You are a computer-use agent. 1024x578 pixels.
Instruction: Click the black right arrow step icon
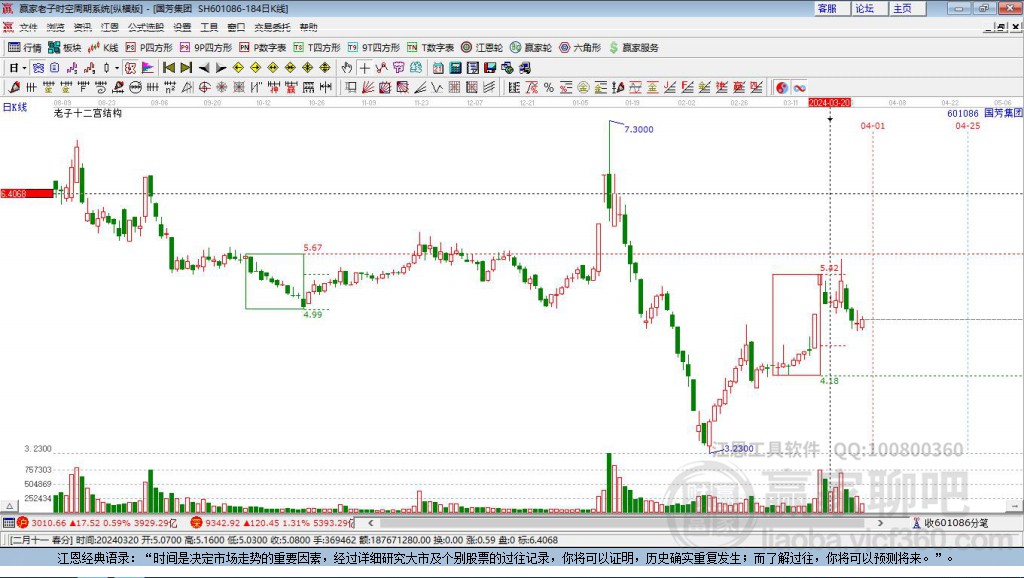click(221, 68)
